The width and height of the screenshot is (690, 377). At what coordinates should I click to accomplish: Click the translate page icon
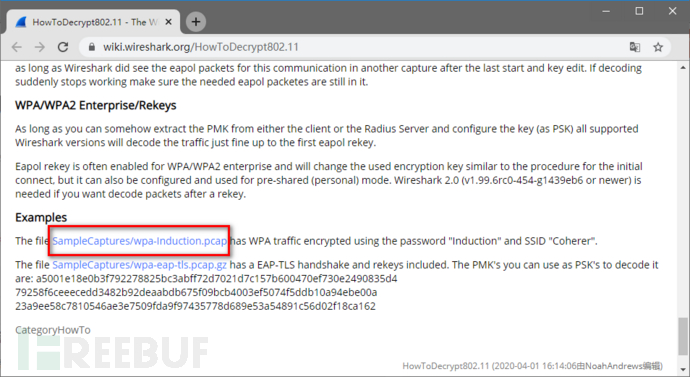[x=635, y=47]
